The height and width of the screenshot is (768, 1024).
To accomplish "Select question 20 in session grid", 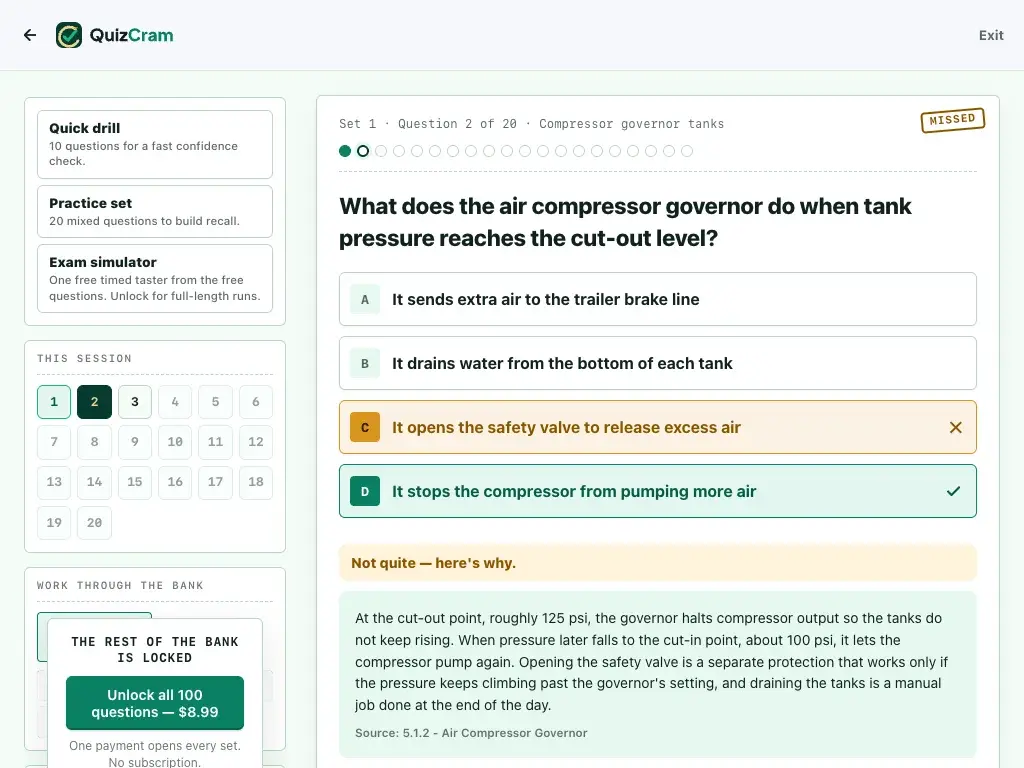I will (95, 522).
